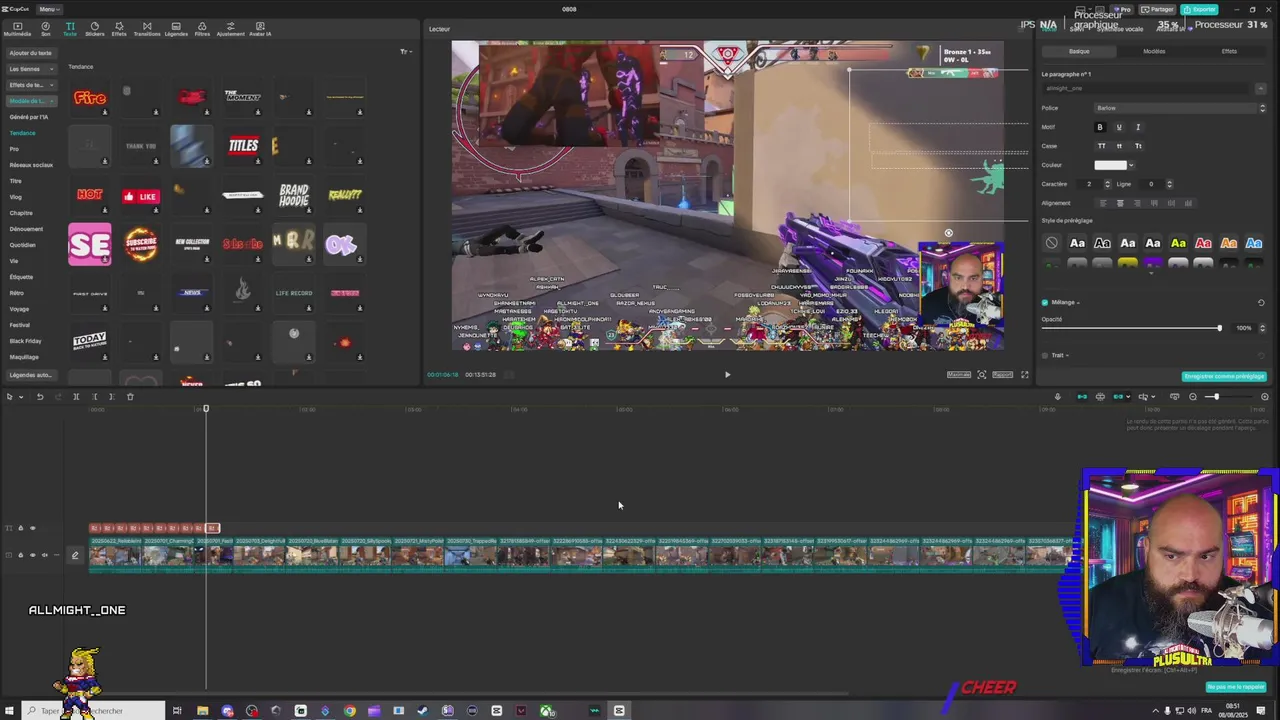Click the cover edit pencil on main track
Image resolution: width=1280 pixels, height=720 pixels.
74,555
